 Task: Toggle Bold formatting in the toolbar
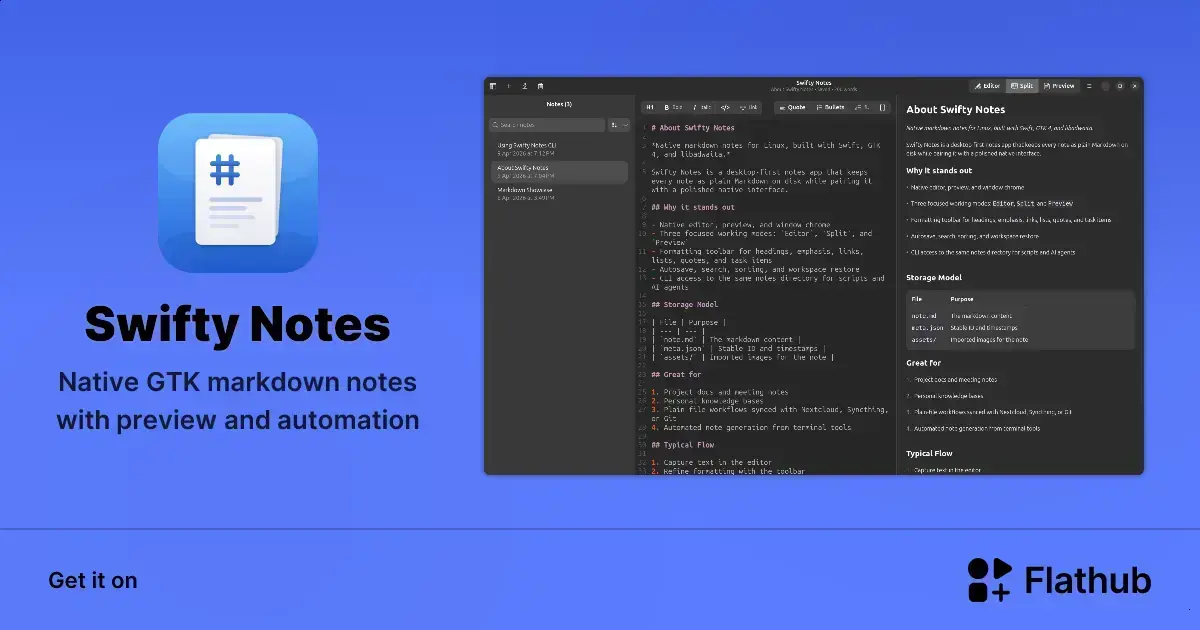point(673,107)
